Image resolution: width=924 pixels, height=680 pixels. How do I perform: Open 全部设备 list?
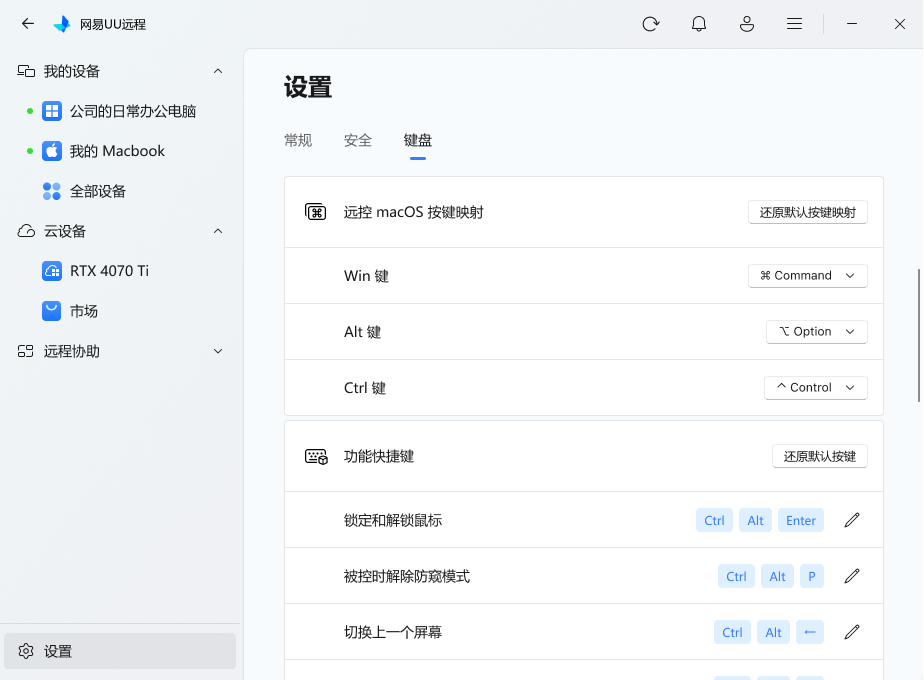tap(98, 191)
